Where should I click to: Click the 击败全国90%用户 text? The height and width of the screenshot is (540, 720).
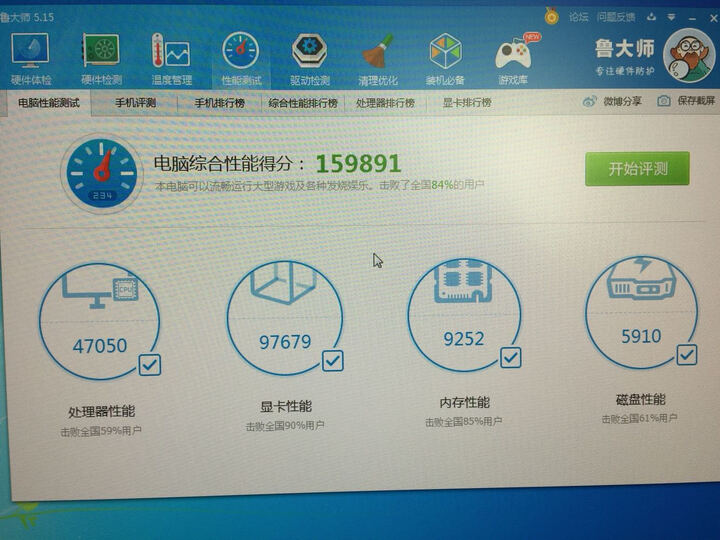pos(285,426)
